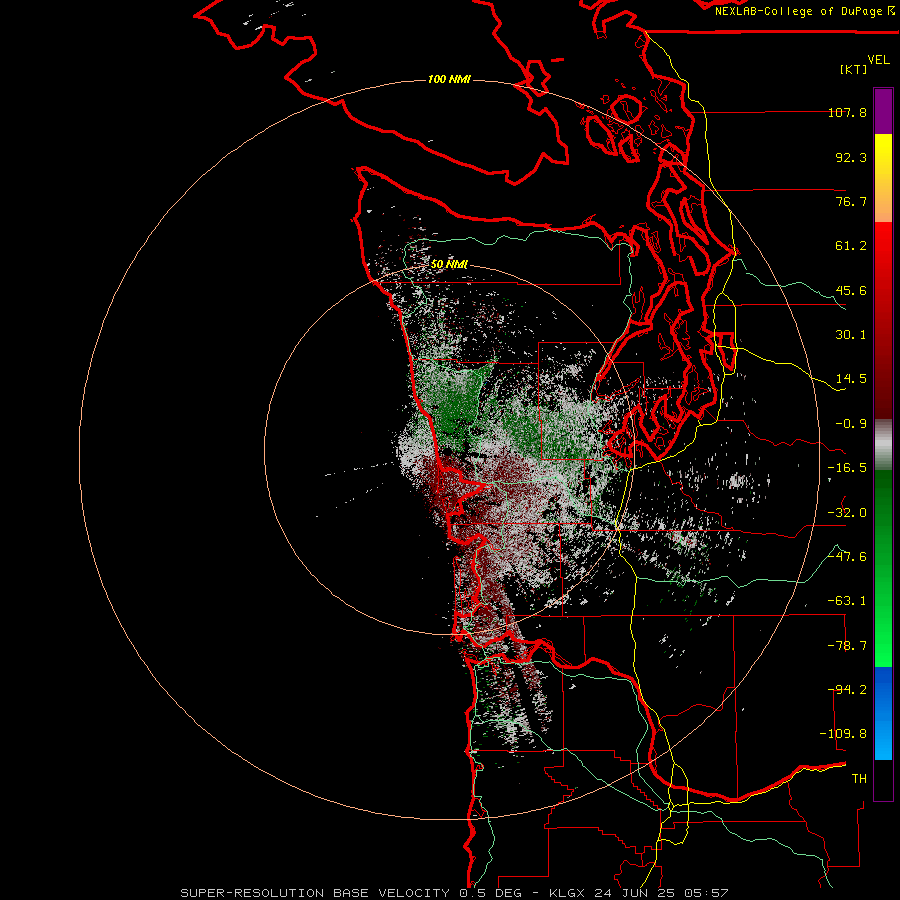Click the -94.2 legend value
Image resolution: width=900 pixels, height=900 pixels.
click(x=847, y=690)
